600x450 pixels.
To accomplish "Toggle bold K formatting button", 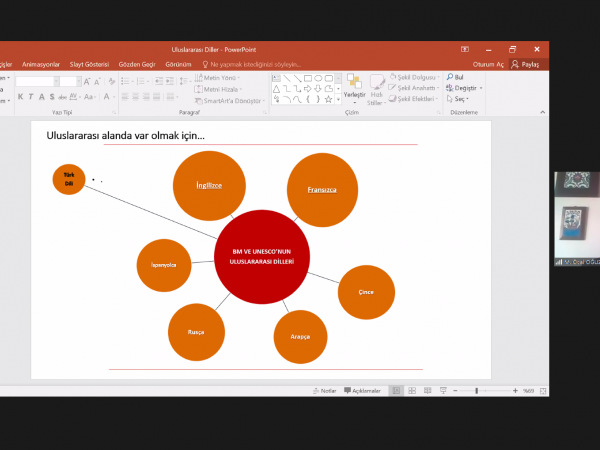I will [20, 97].
